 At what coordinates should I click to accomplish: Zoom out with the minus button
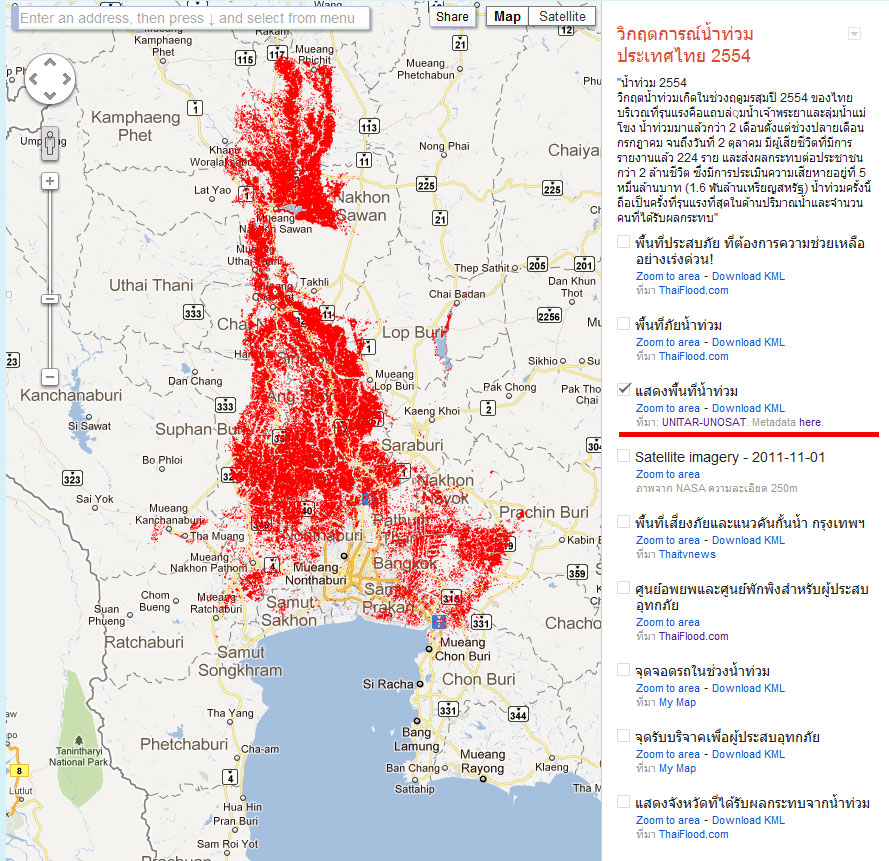point(50,376)
